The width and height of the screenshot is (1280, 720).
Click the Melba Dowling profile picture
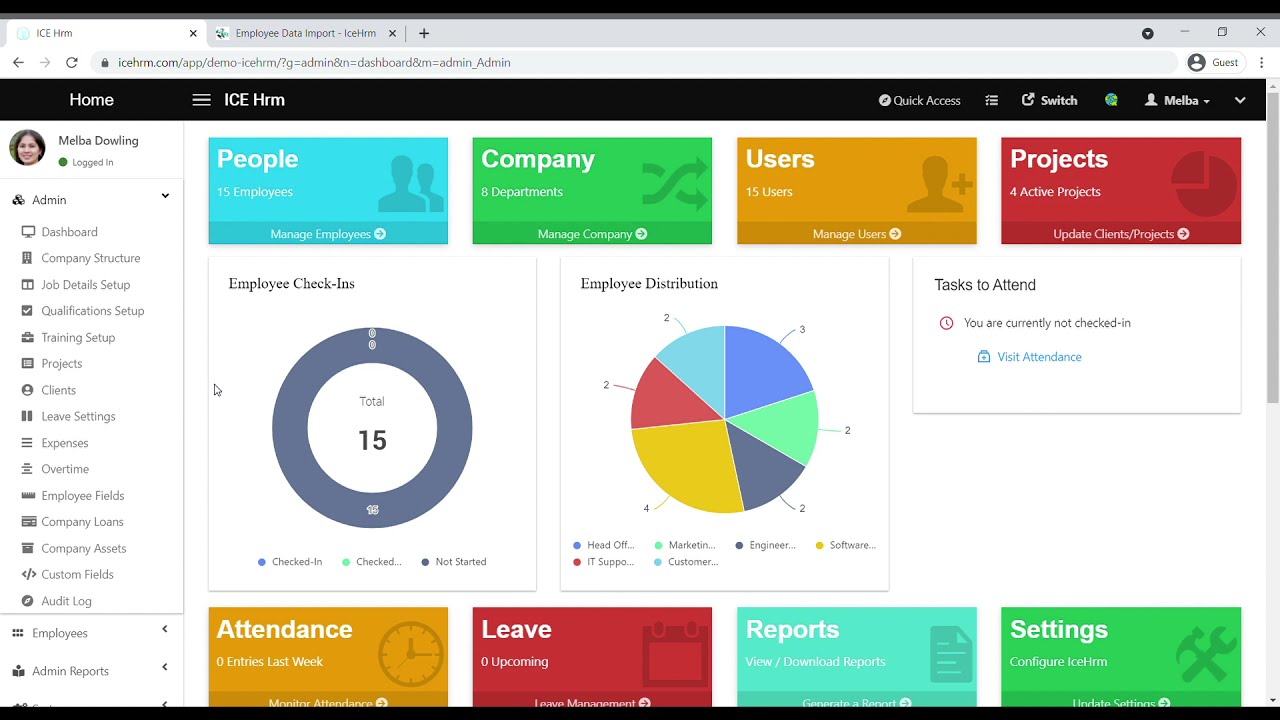(27, 148)
